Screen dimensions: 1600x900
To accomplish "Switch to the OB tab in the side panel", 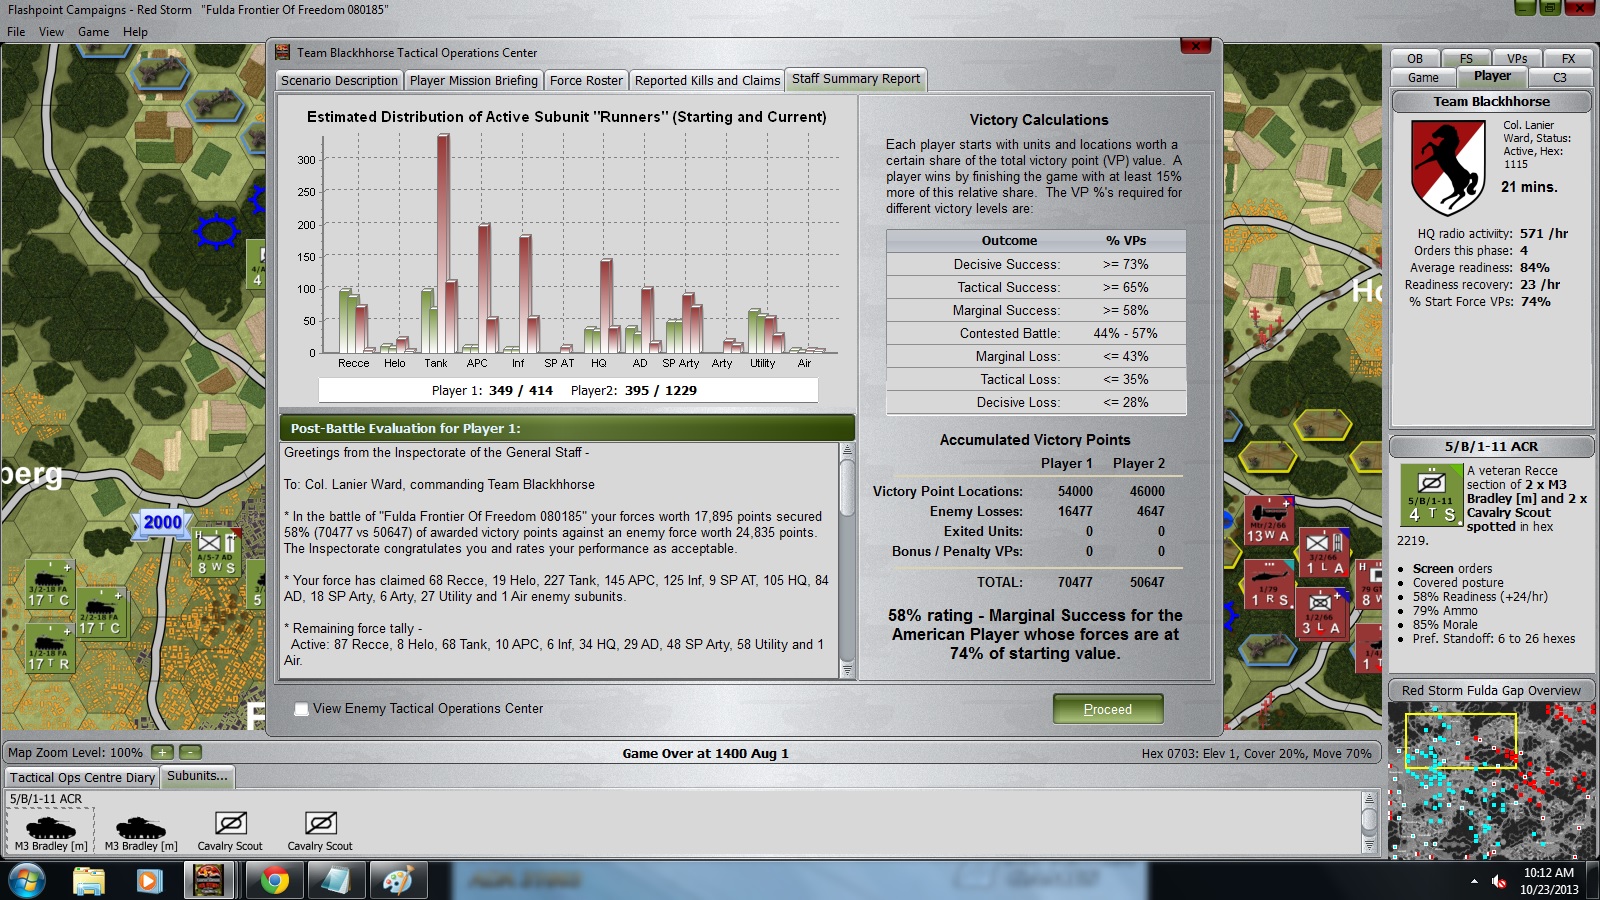I will 1415,59.
